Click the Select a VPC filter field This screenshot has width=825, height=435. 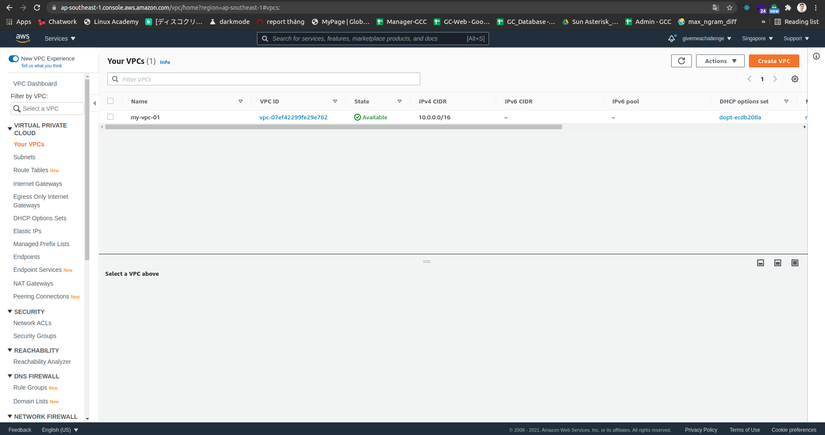point(47,108)
